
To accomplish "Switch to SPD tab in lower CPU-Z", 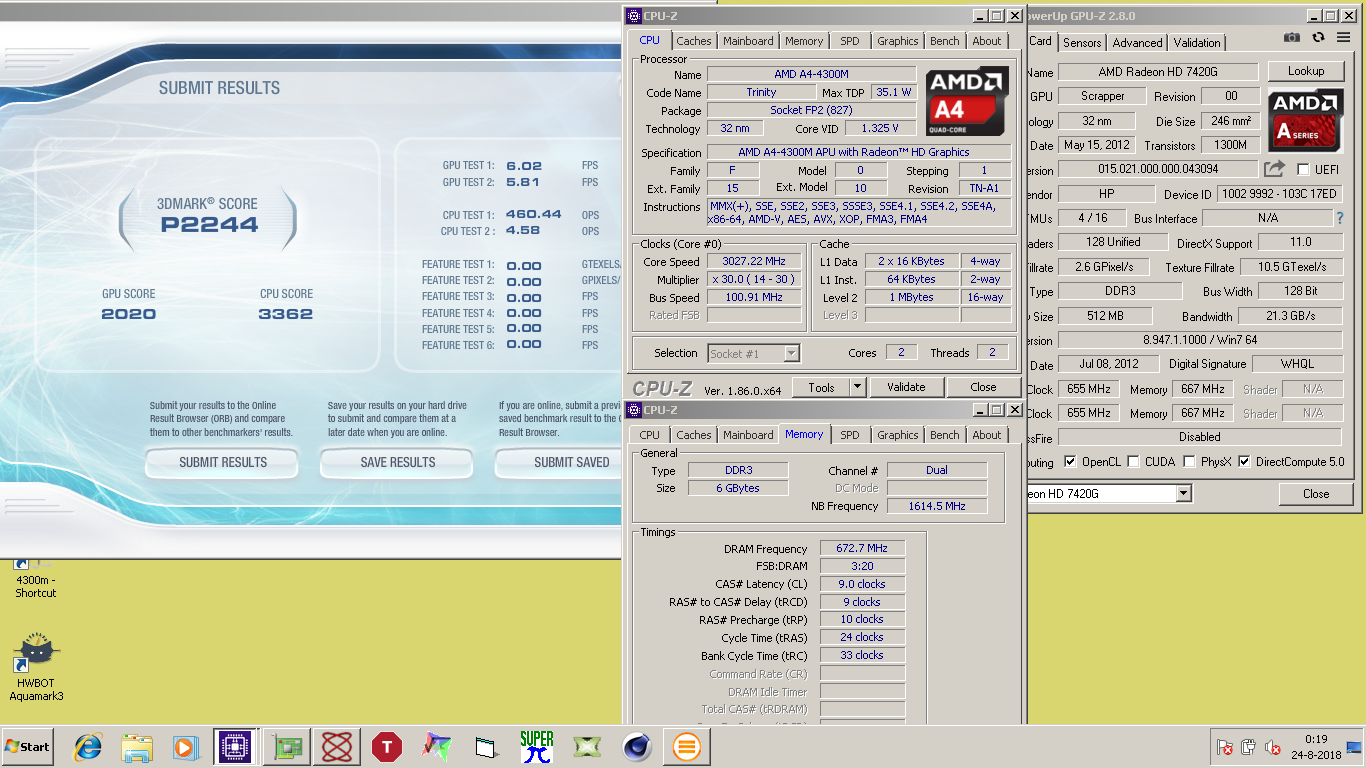I will pos(849,435).
